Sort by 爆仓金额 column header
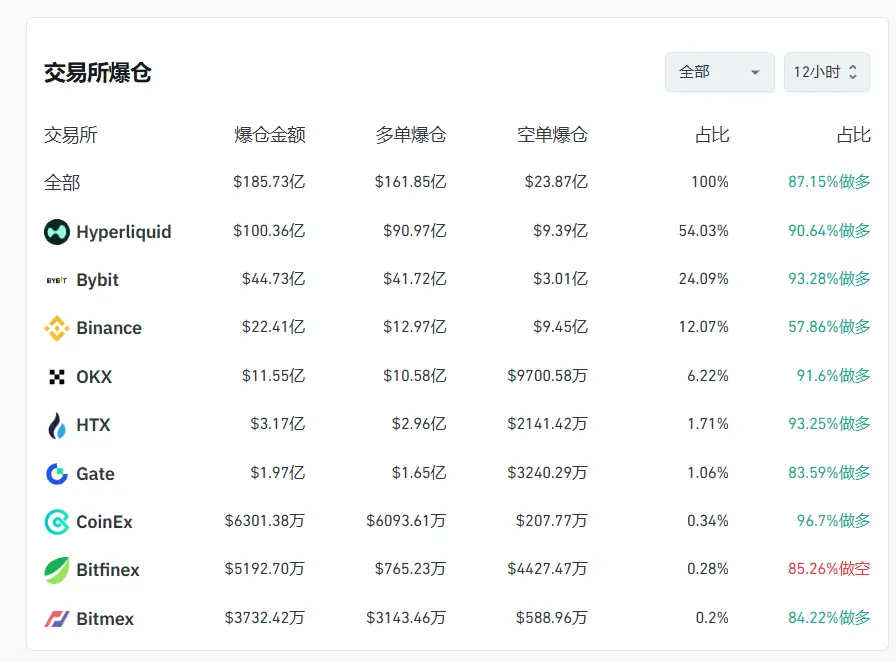 pyautogui.click(x=269, y=135)
